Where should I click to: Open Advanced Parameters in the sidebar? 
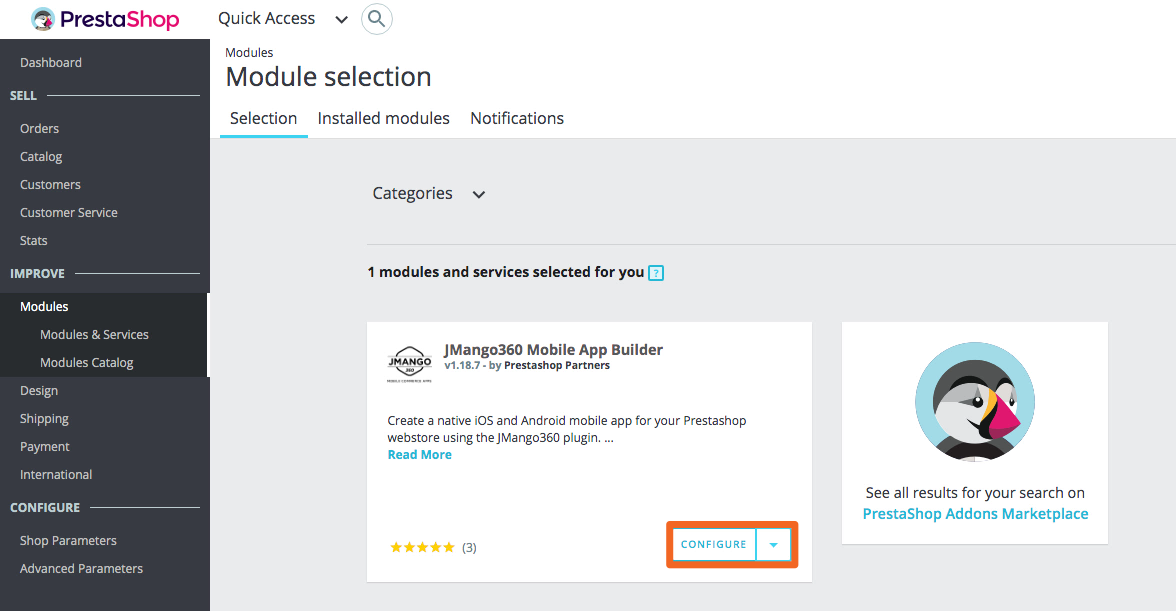point(81,568)
